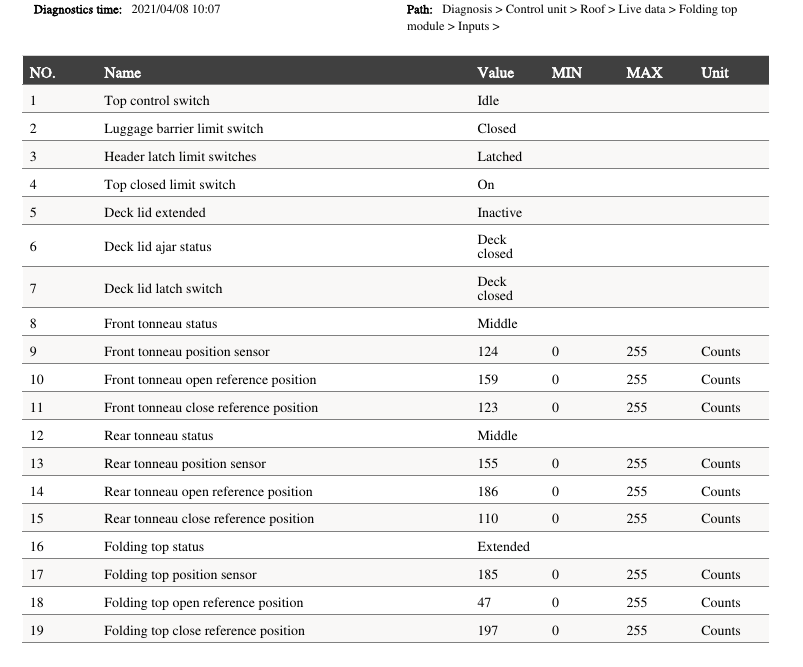Click the NO. column header
The image size is (803, 667).
click(42, 73)
